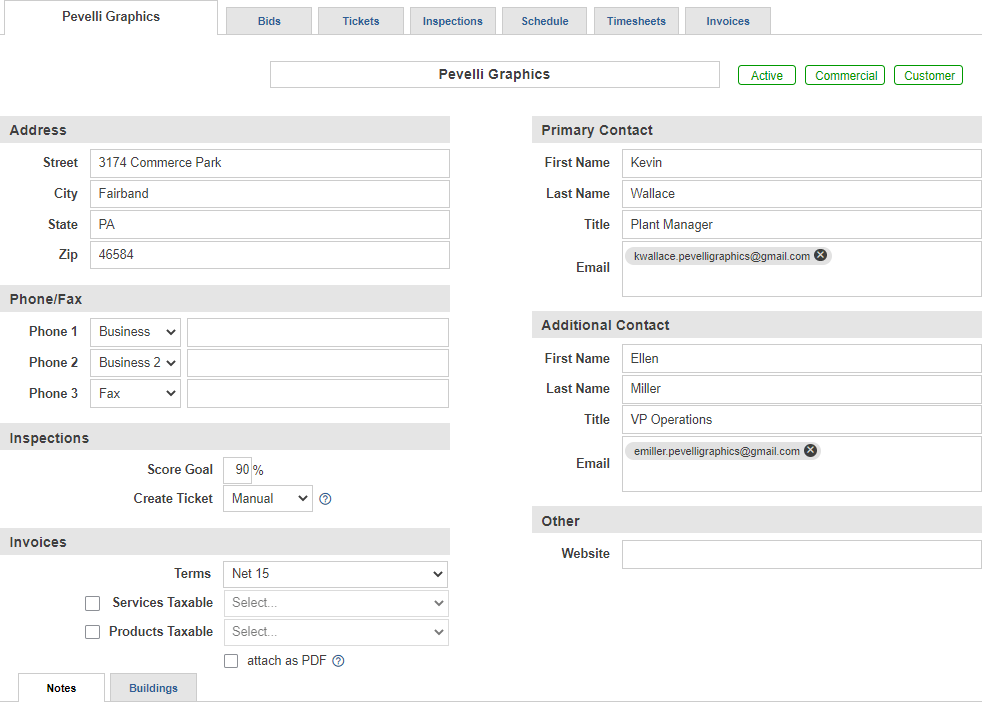
Task: Remove kwallace email address chip
Action: 820,256
